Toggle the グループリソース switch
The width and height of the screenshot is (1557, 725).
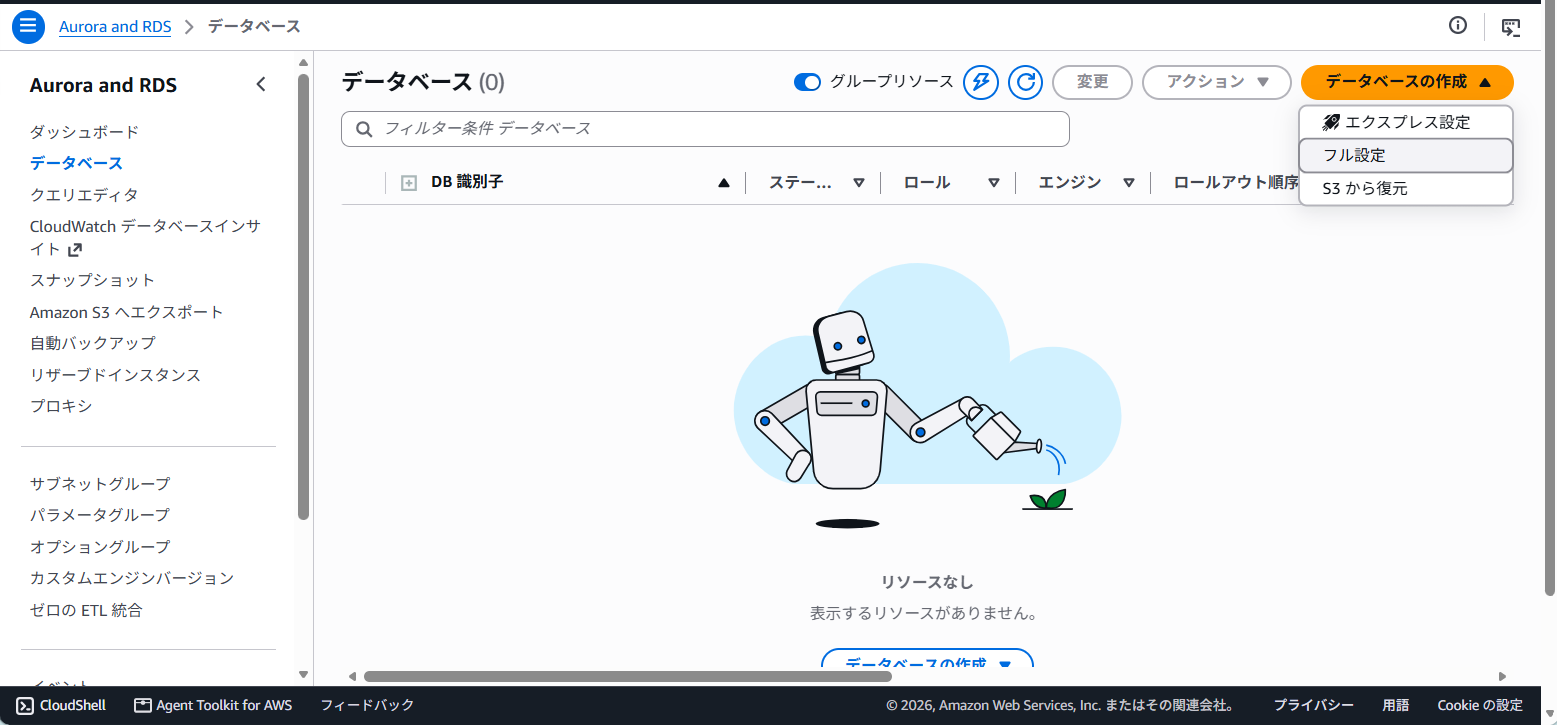pyautogui.click(x=807, y=82)
